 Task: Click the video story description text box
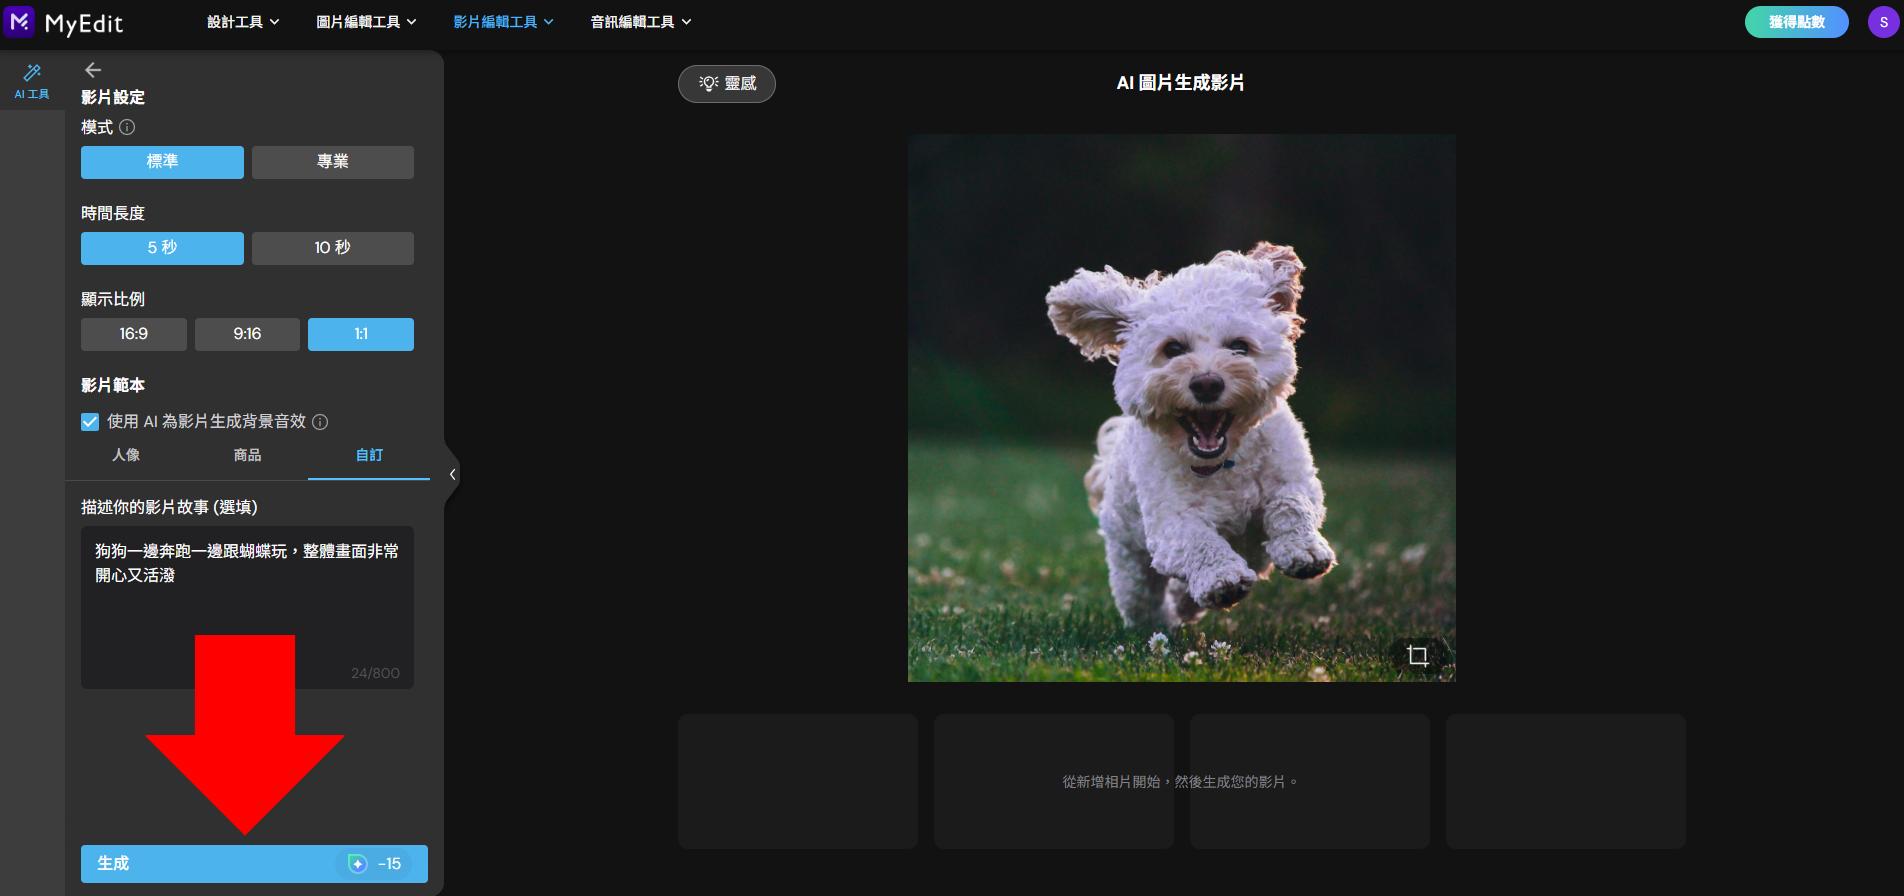coord(247,607)
